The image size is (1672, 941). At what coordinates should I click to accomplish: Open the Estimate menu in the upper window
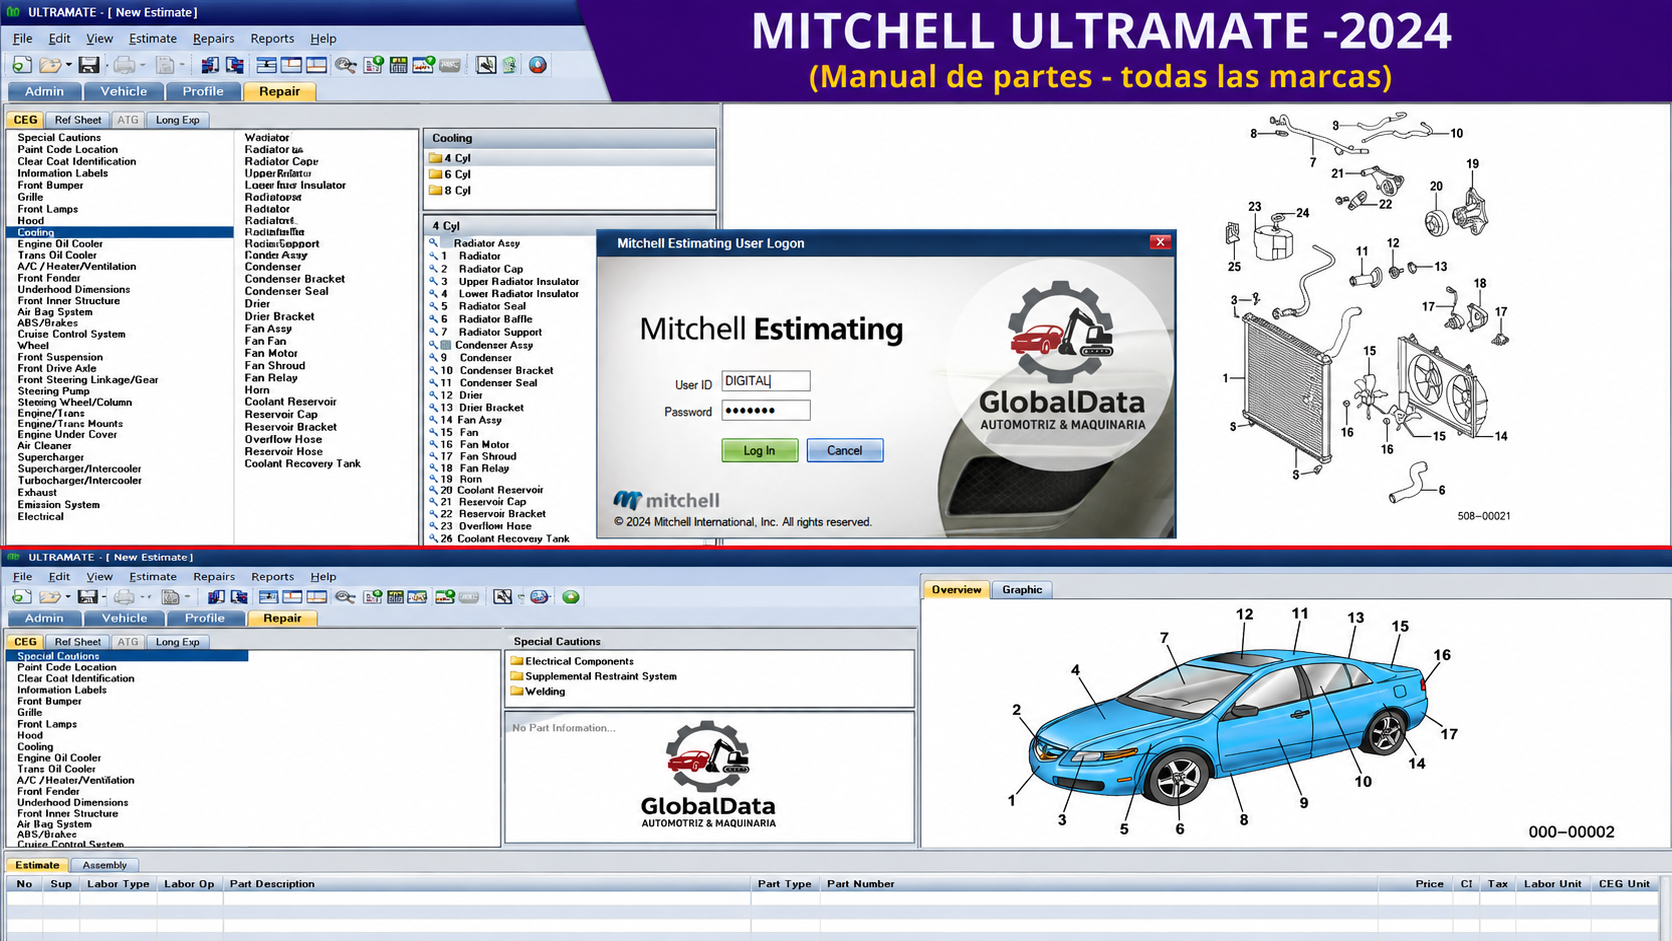[x=153, y=38]
